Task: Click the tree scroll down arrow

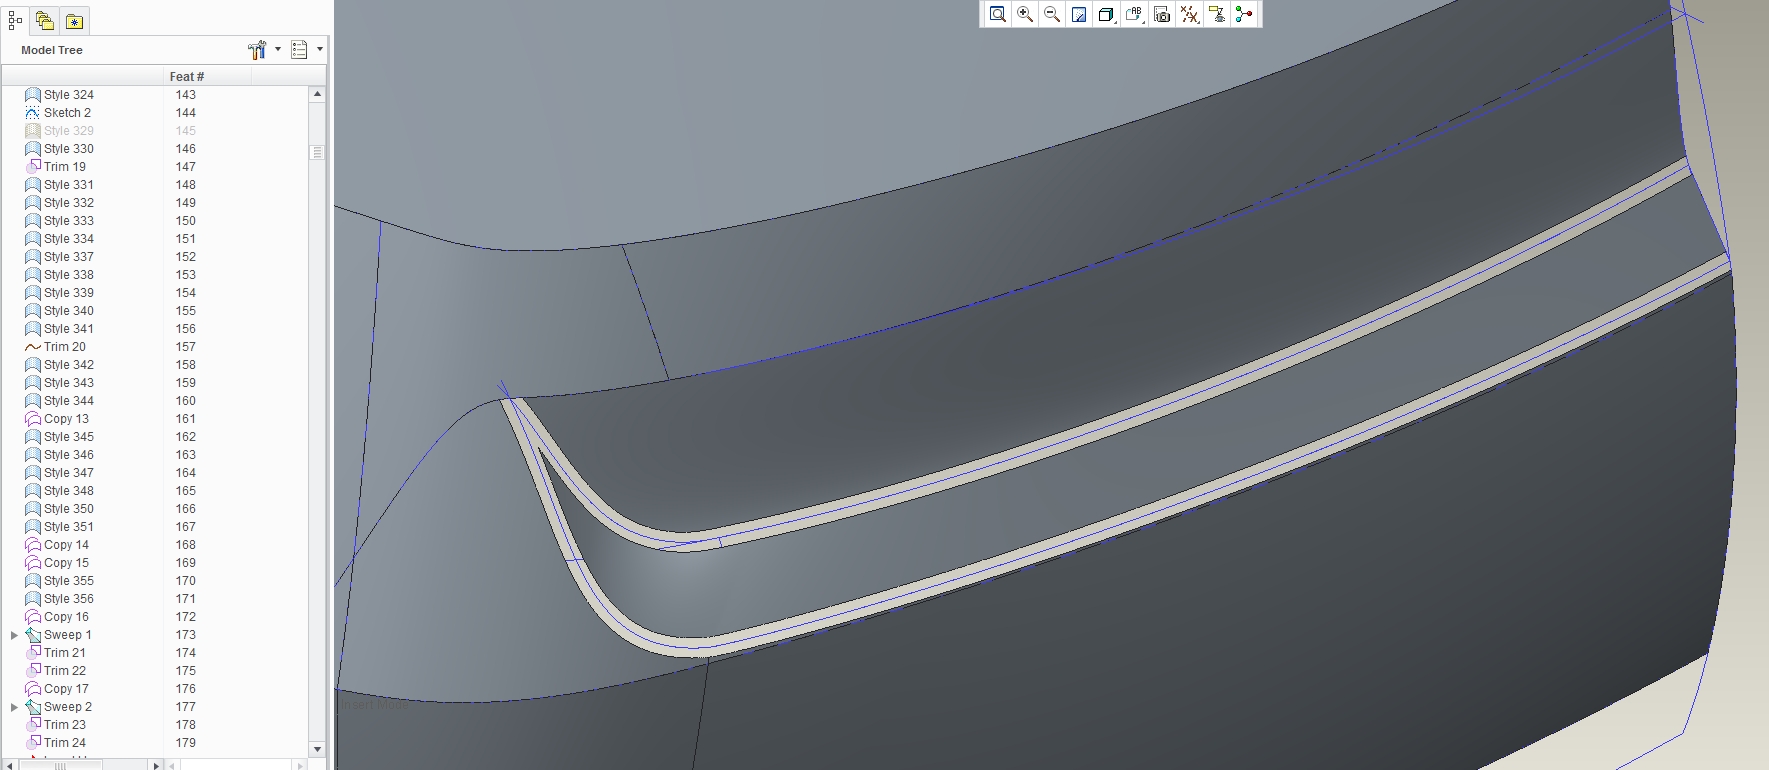Action: coord(318,749)
